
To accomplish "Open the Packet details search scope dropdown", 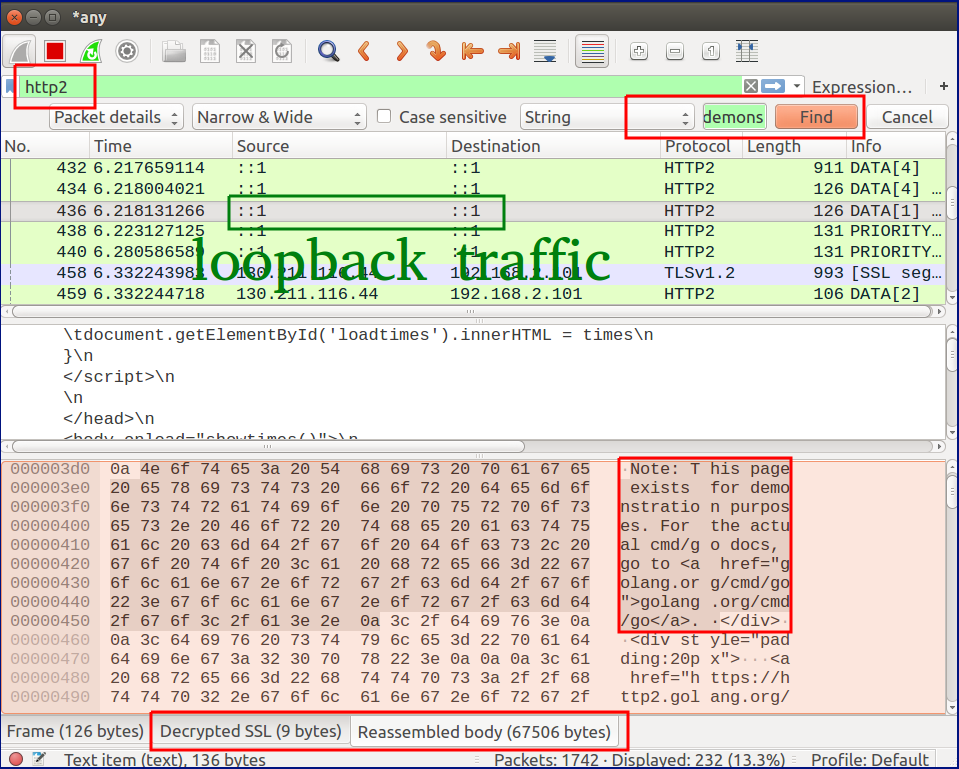I will (116, 117).
